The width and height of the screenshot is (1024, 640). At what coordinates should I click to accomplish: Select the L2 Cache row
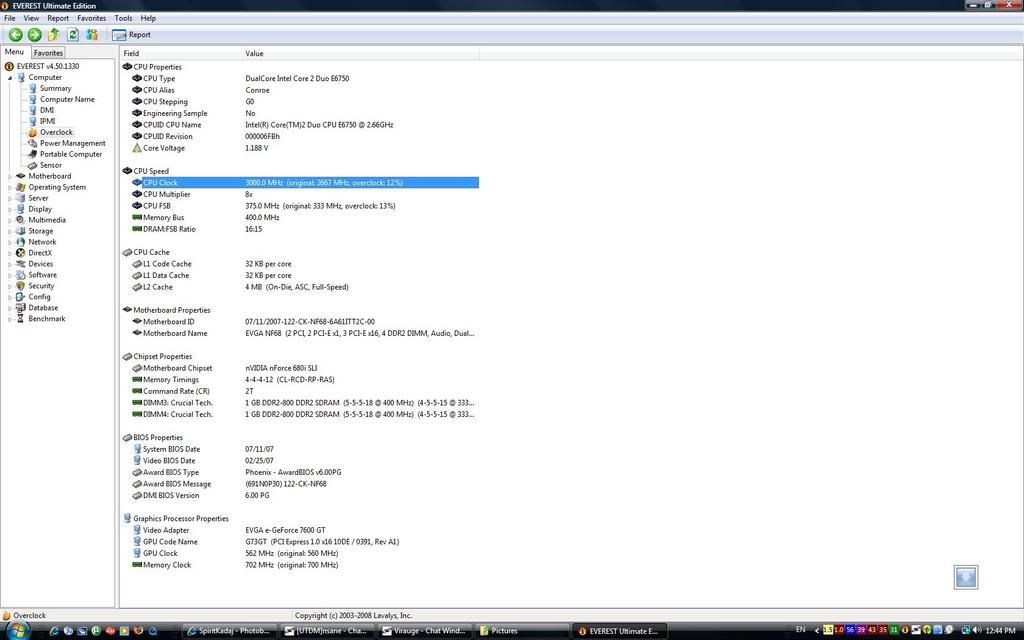[x=300, y=287]
